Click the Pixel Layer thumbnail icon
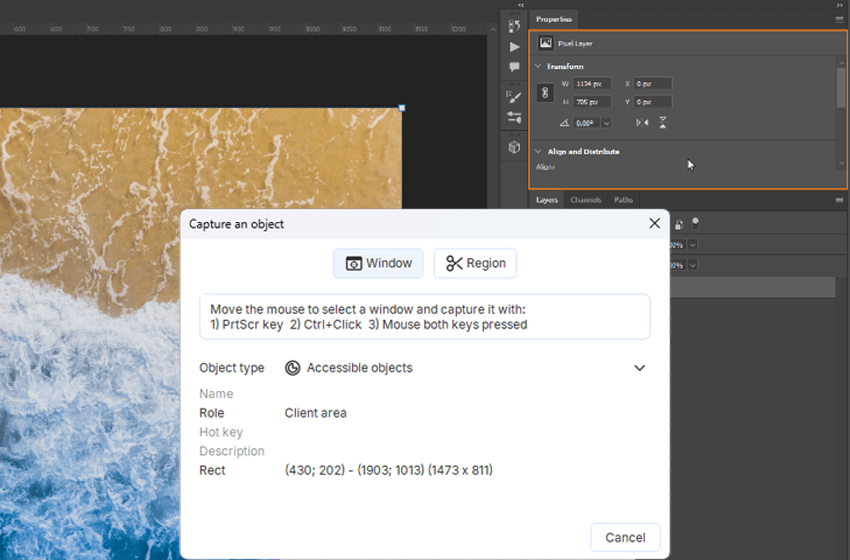This screenshot has height=560, width=850. tap(545, 43)
